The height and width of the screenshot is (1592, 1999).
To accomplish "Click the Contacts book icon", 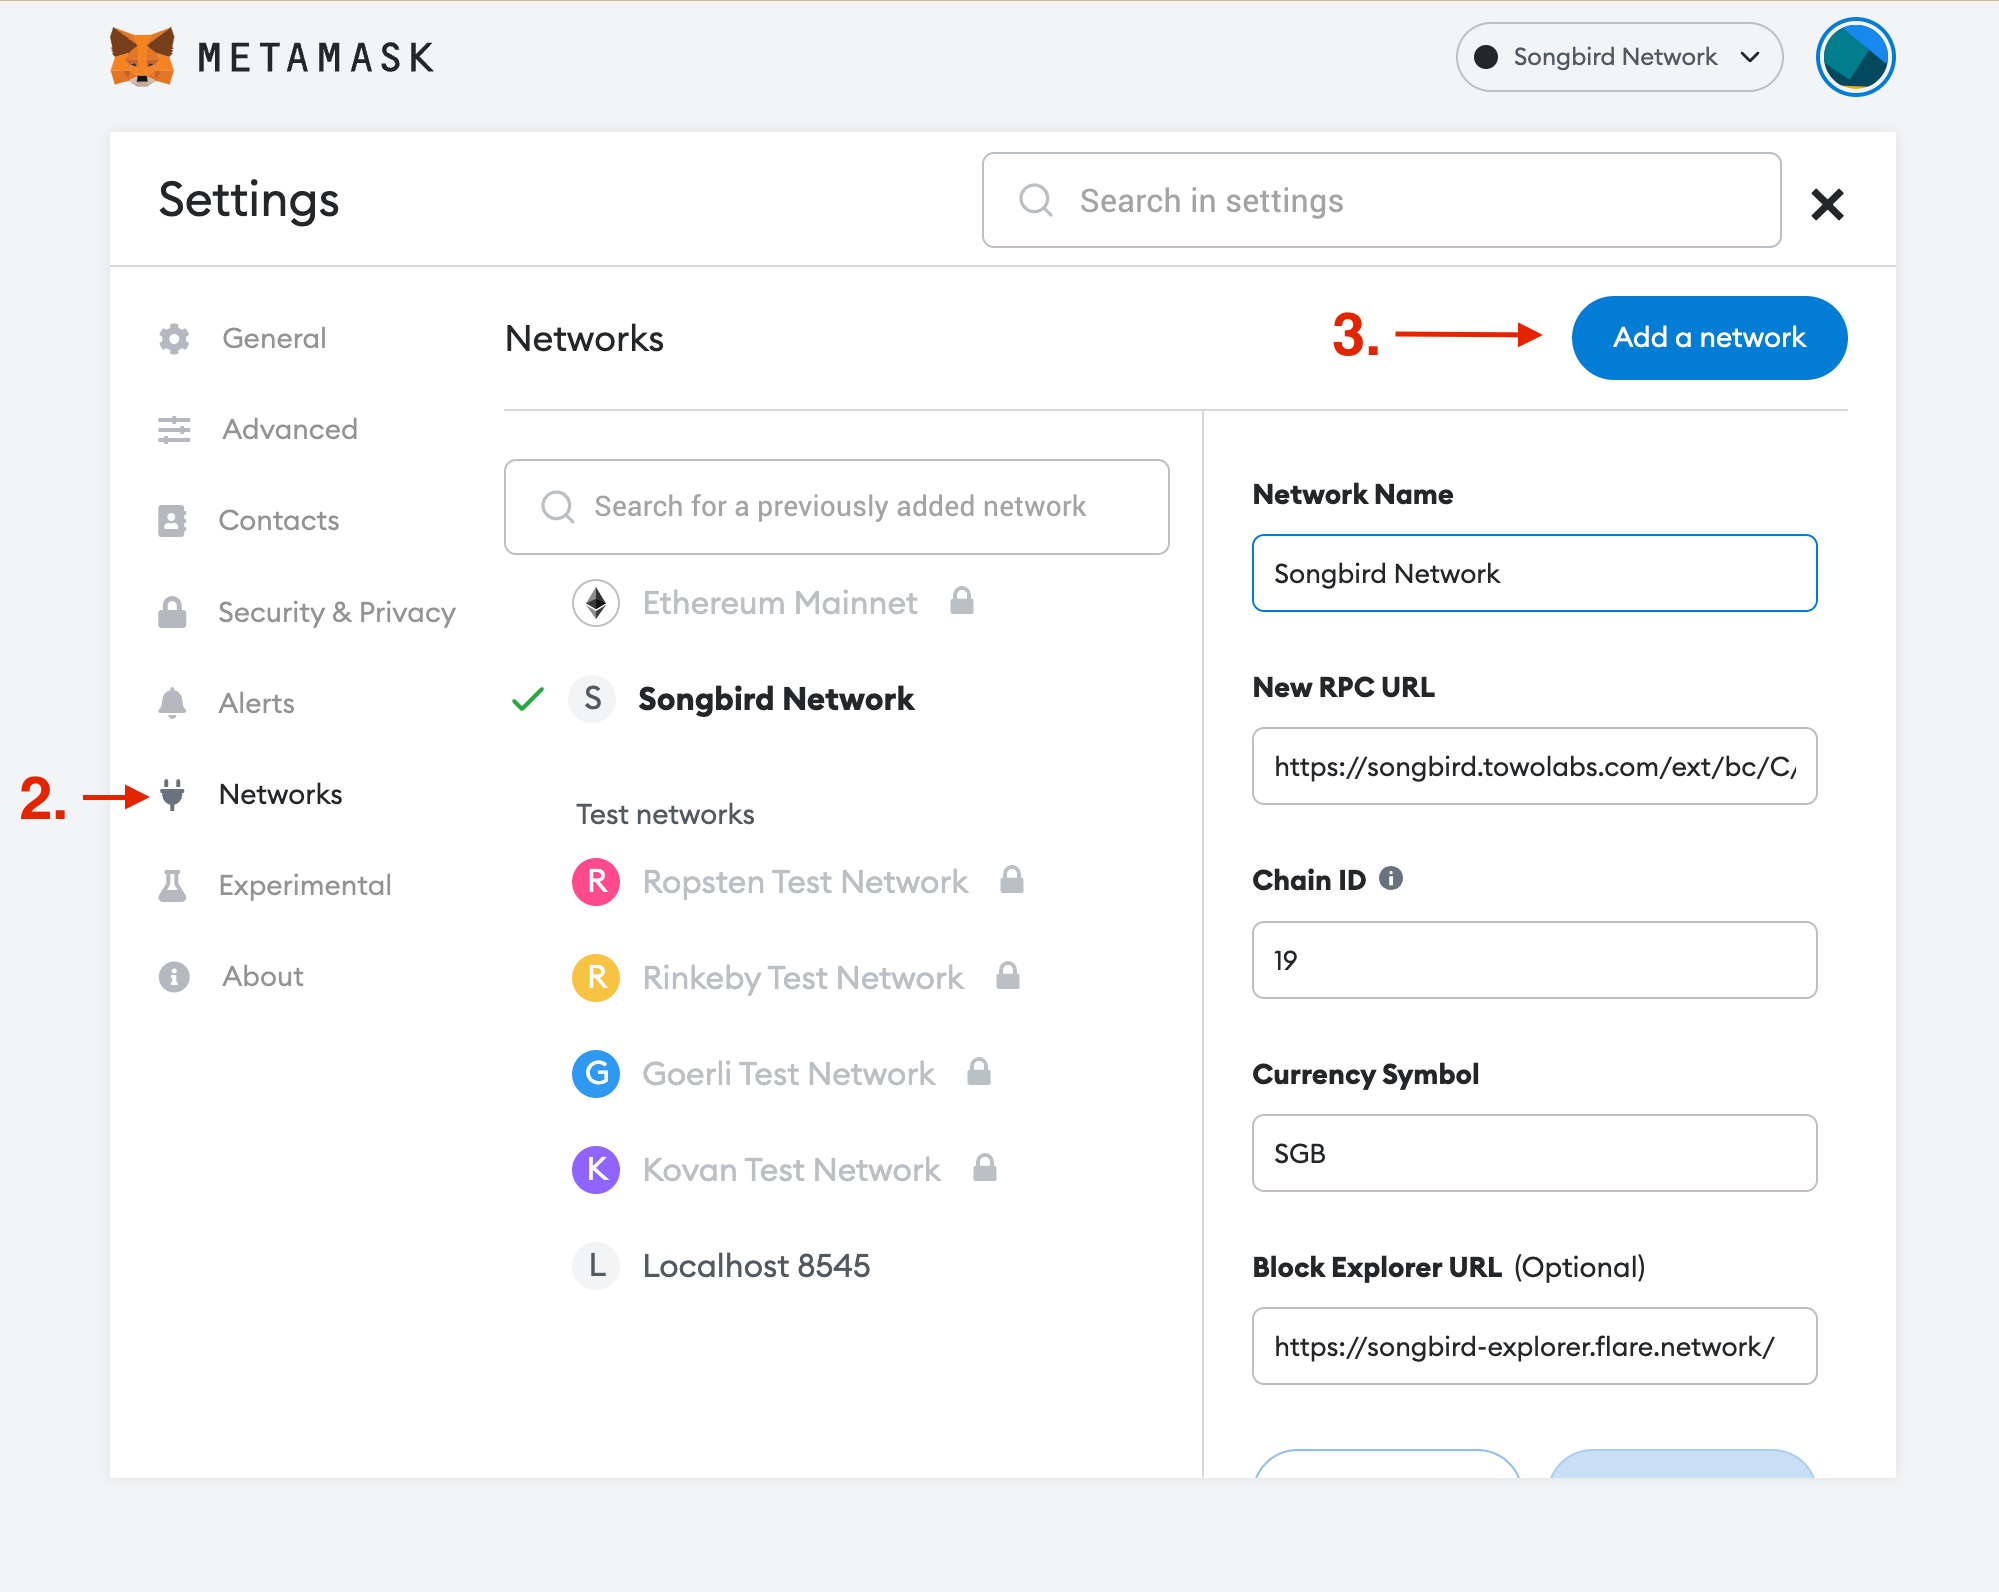I will 172,521.
